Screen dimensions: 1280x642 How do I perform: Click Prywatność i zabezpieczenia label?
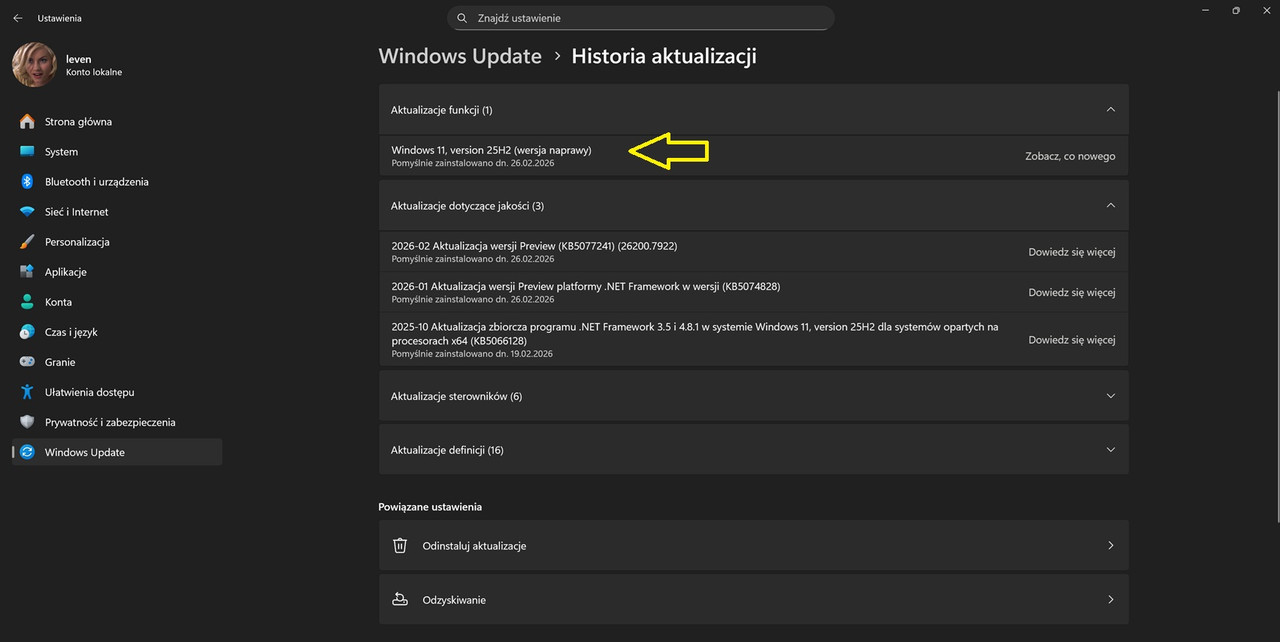tap(110, 422)
